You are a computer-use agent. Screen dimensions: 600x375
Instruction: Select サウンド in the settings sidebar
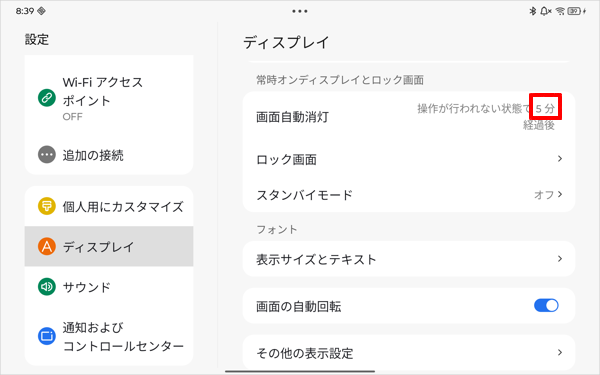click(x=109, y=287)
